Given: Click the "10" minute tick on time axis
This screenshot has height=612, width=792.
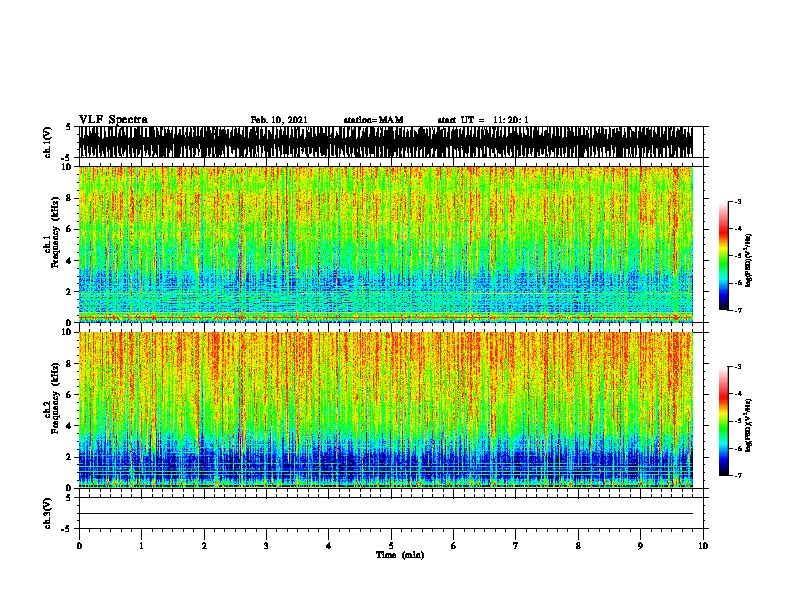Looking at the screenshot, I should 703,546.
